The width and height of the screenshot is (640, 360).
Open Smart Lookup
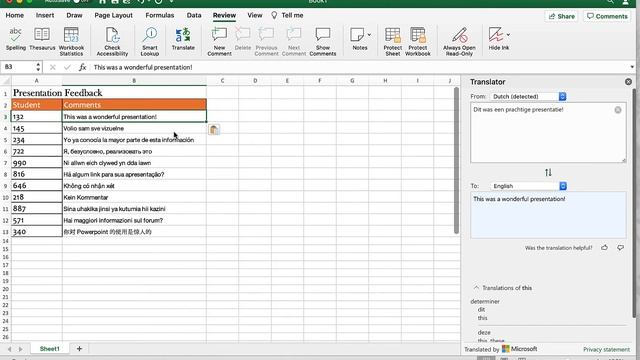(150, 42)
